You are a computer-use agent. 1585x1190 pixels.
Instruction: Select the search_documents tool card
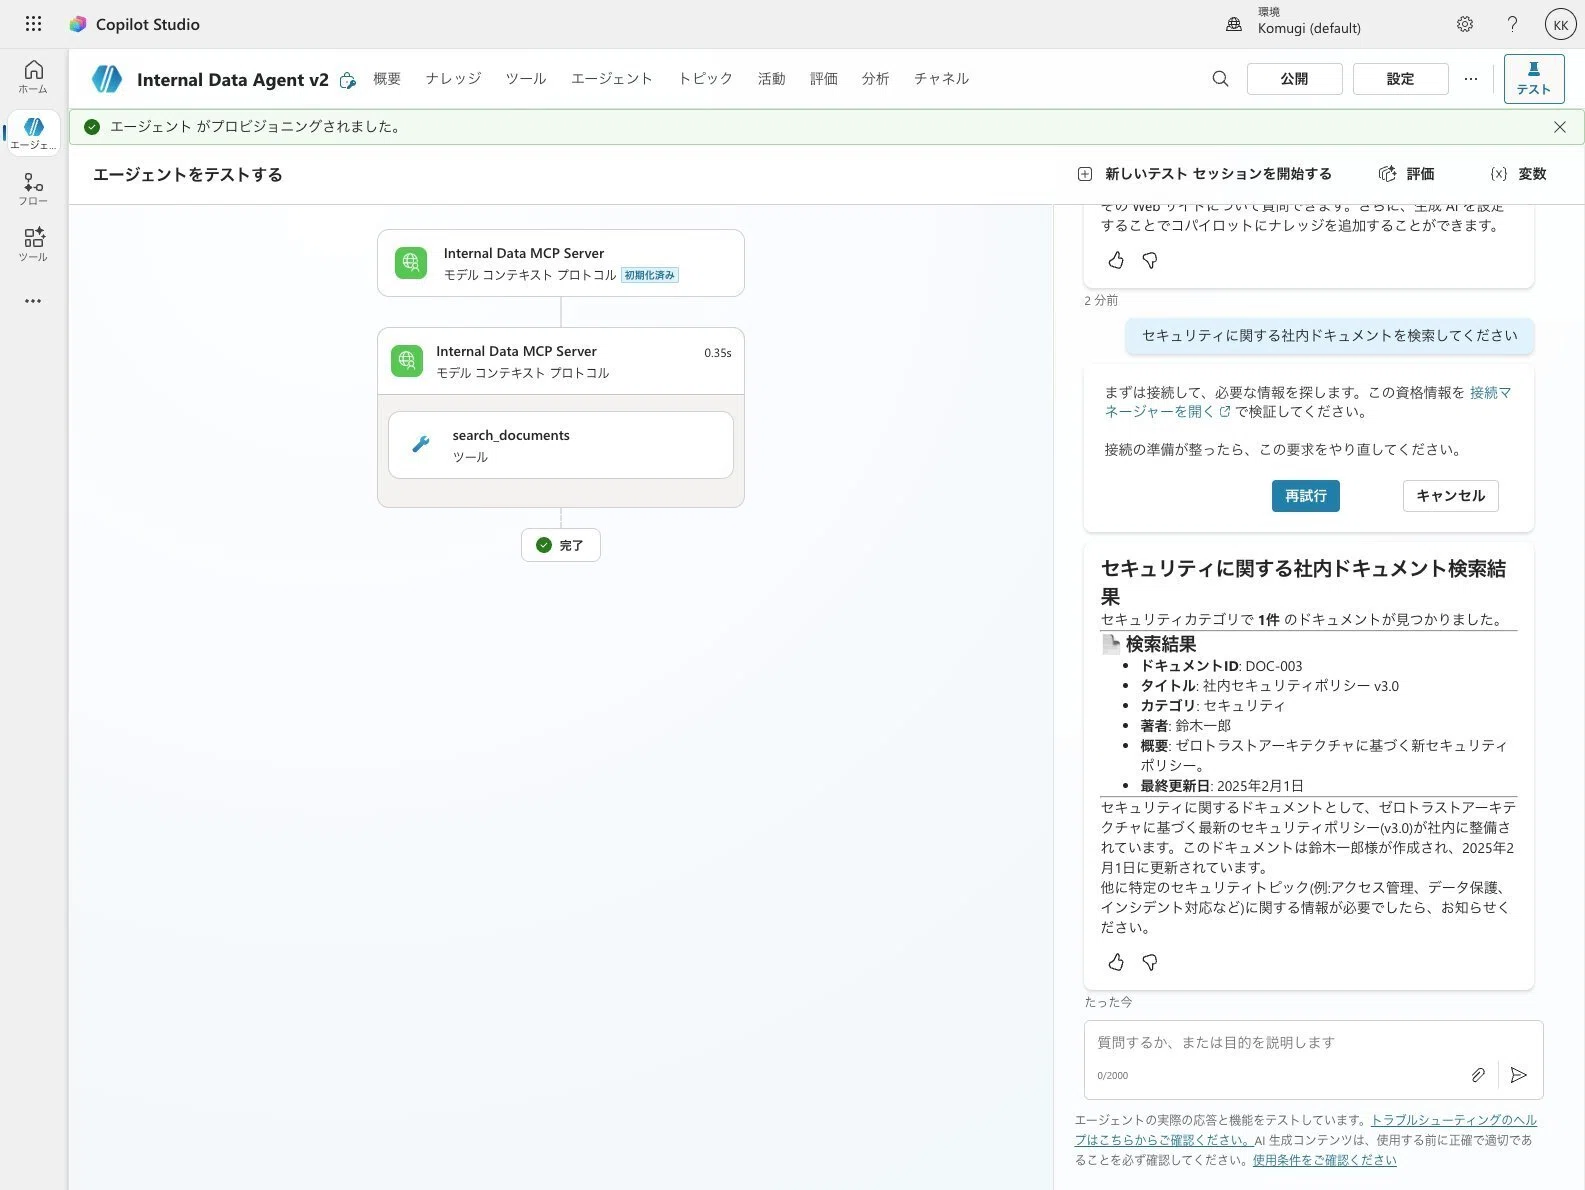(x=561, y=445)
